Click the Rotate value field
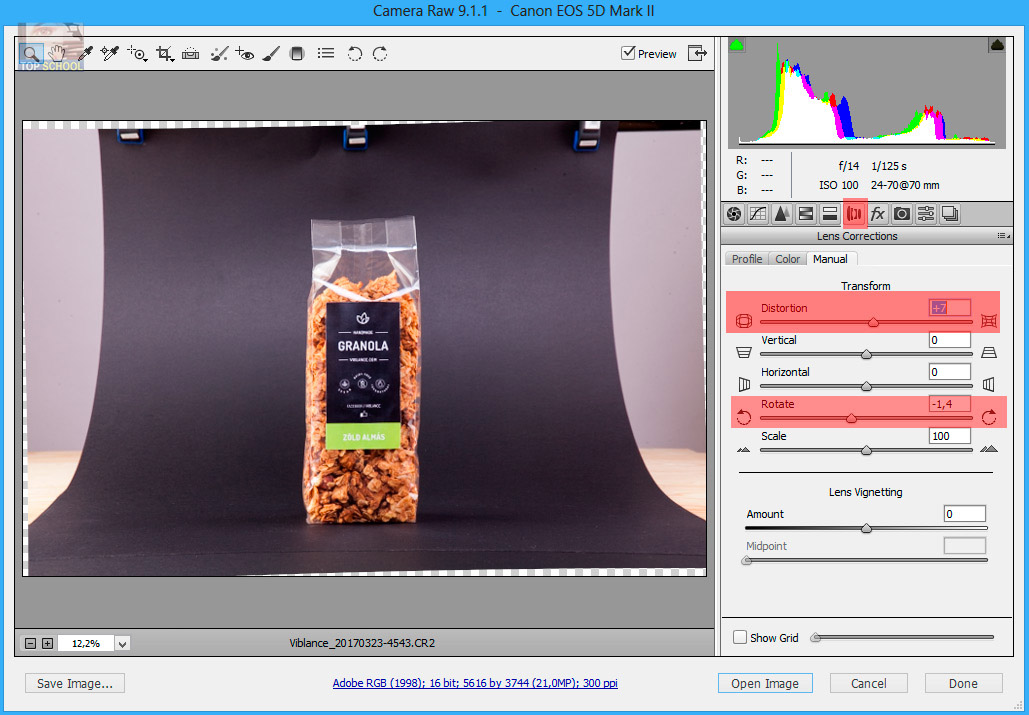 pos(950,404)
